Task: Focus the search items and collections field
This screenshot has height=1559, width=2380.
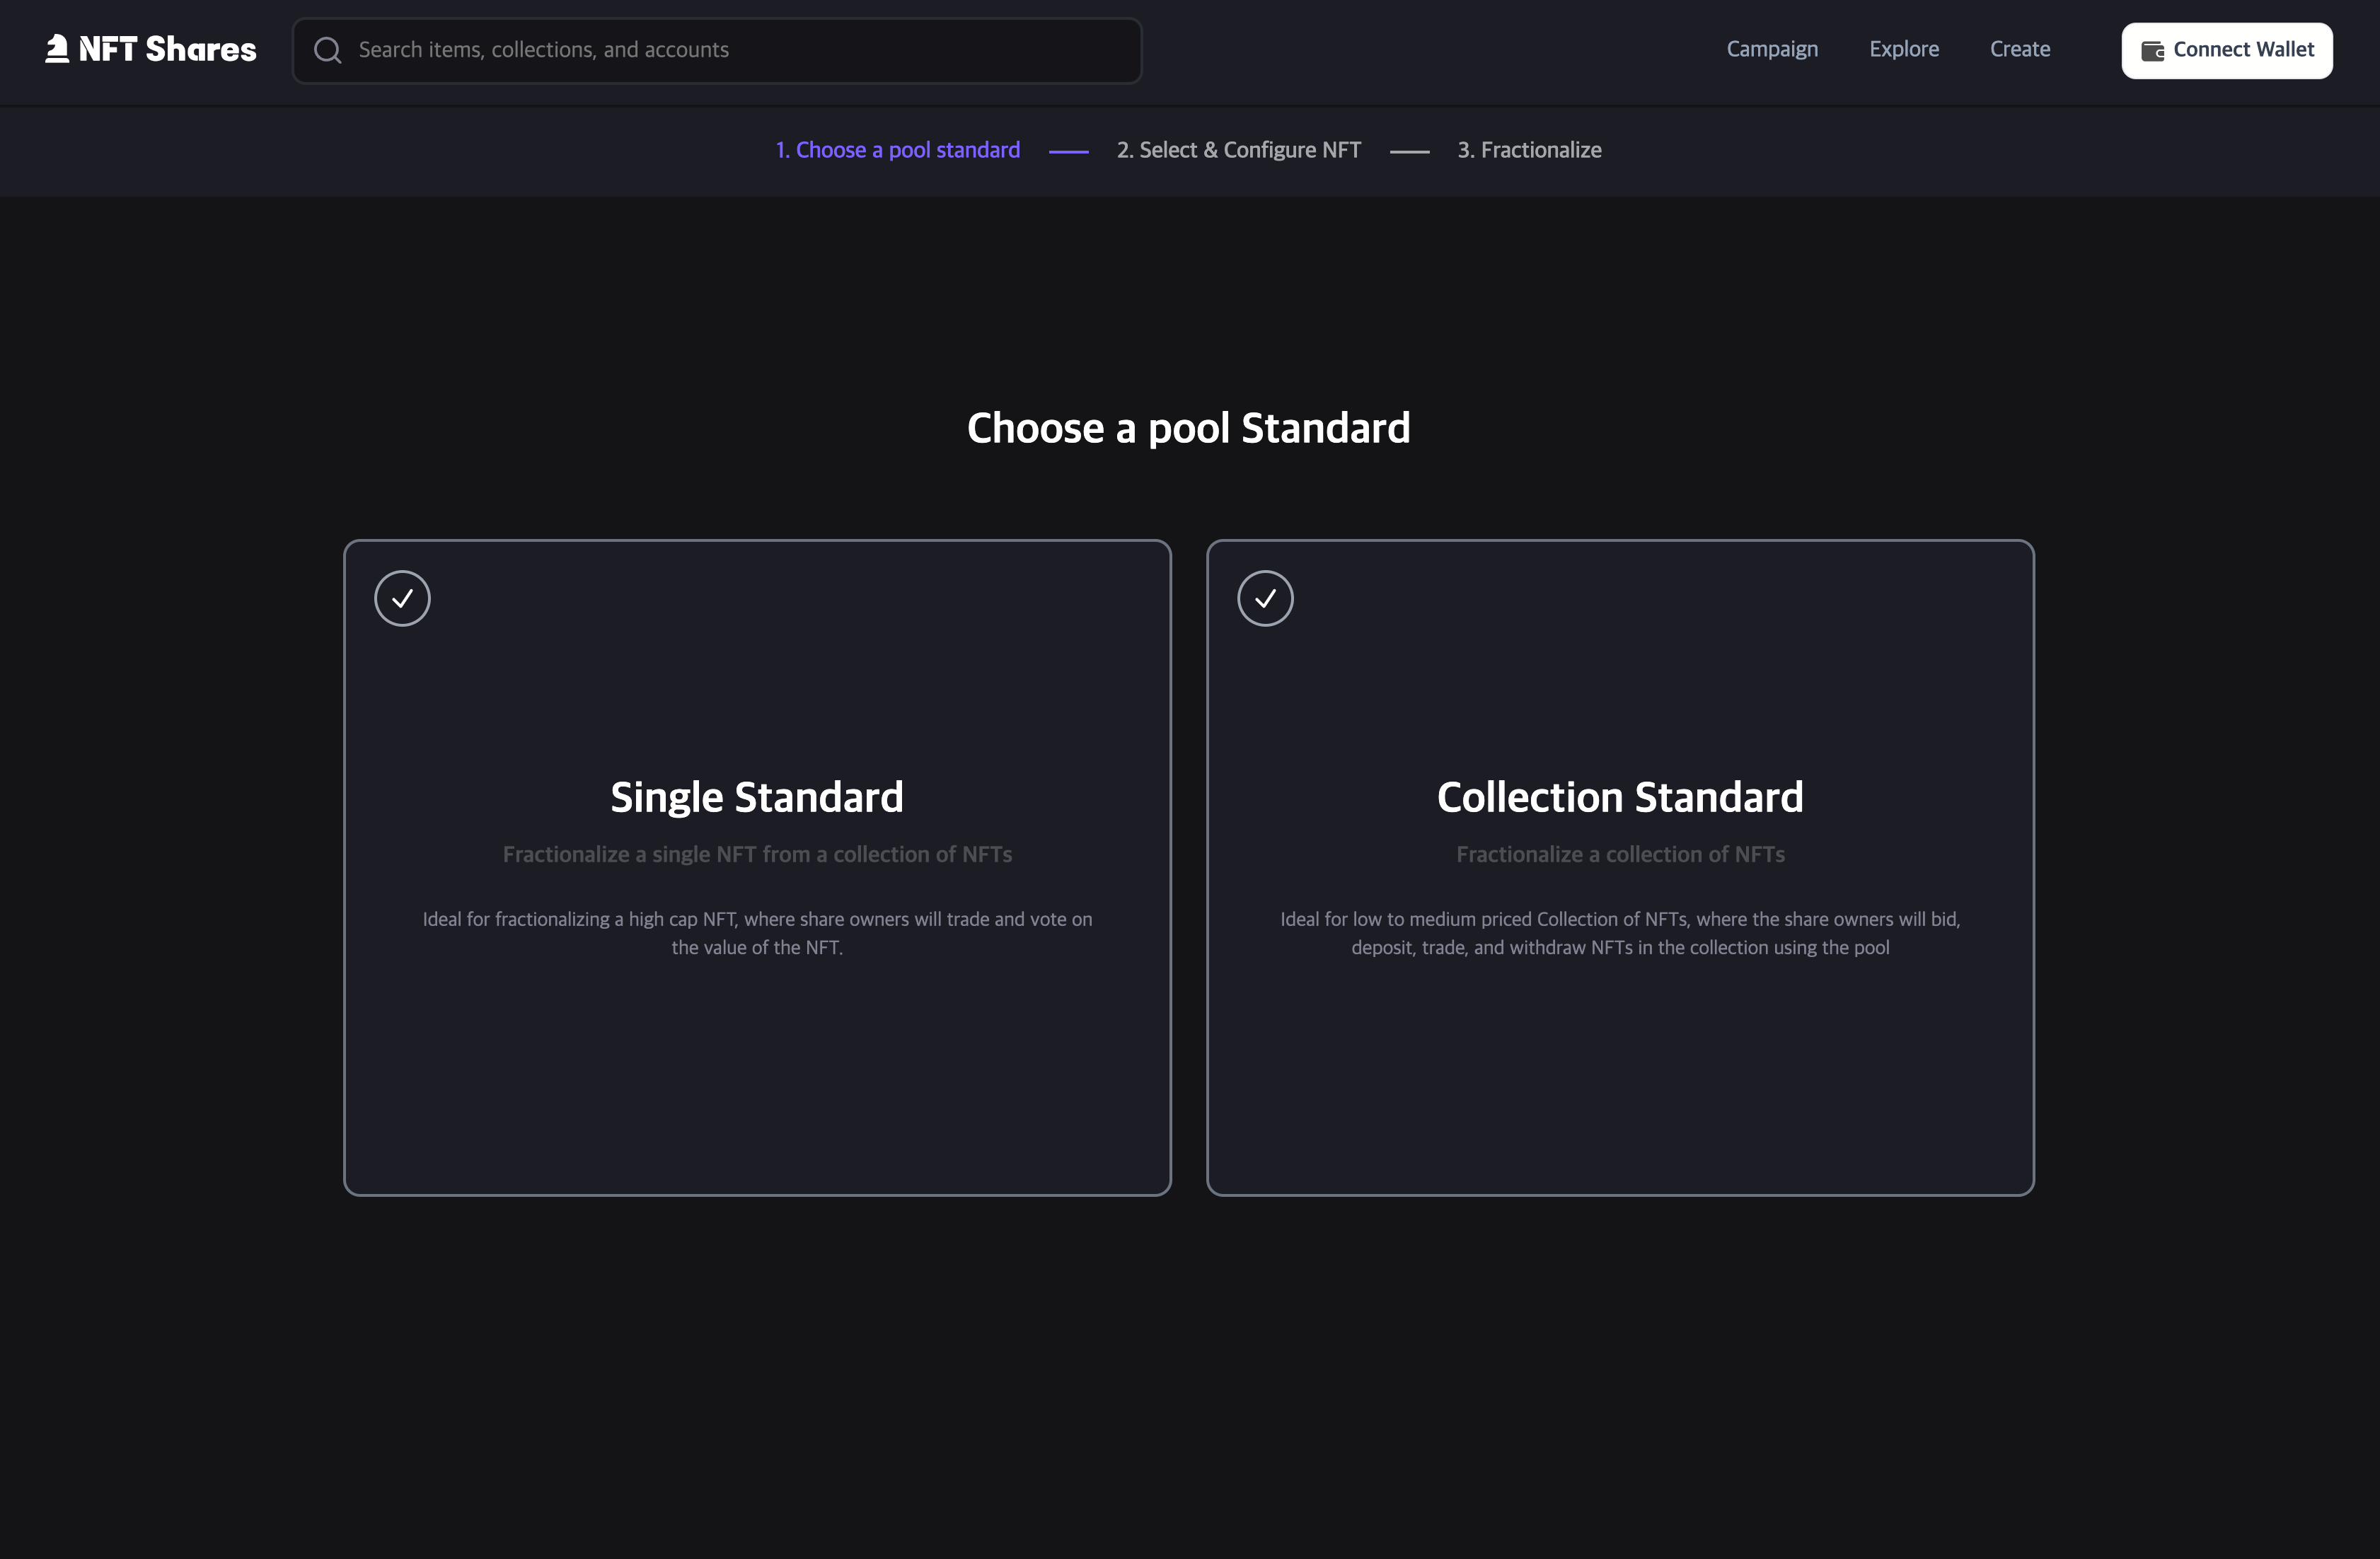Action: tap(740, 50)
